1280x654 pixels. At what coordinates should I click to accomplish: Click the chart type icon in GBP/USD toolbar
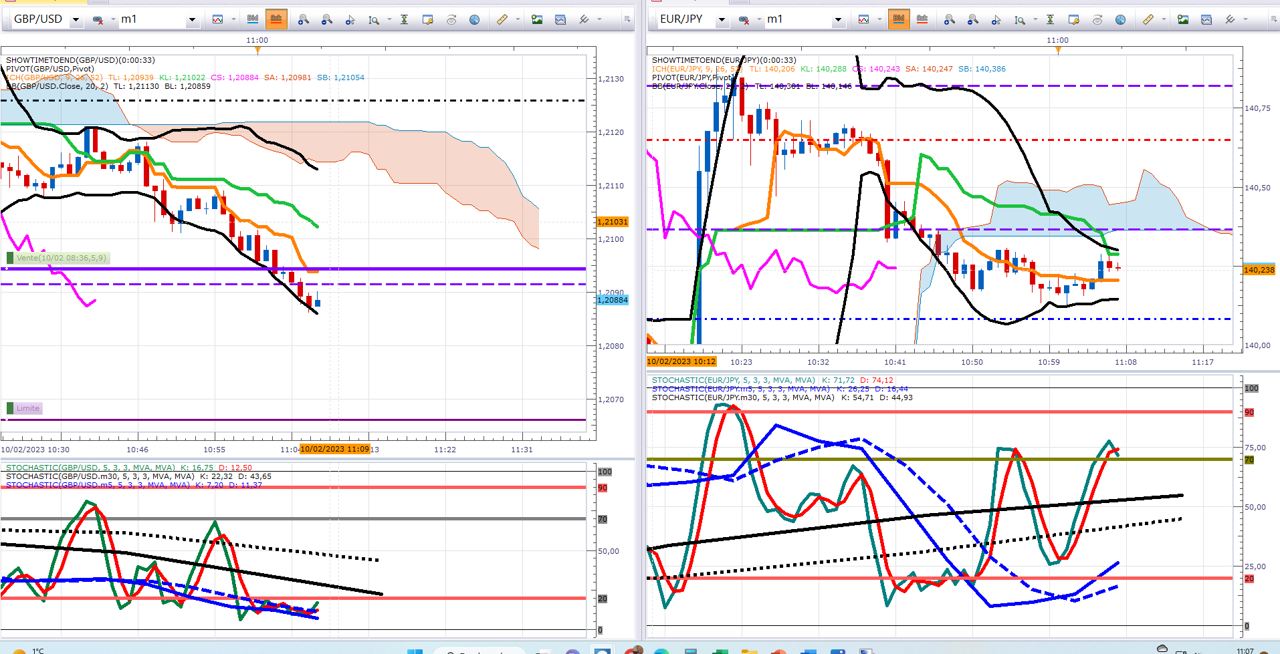[x=218, y=19]
